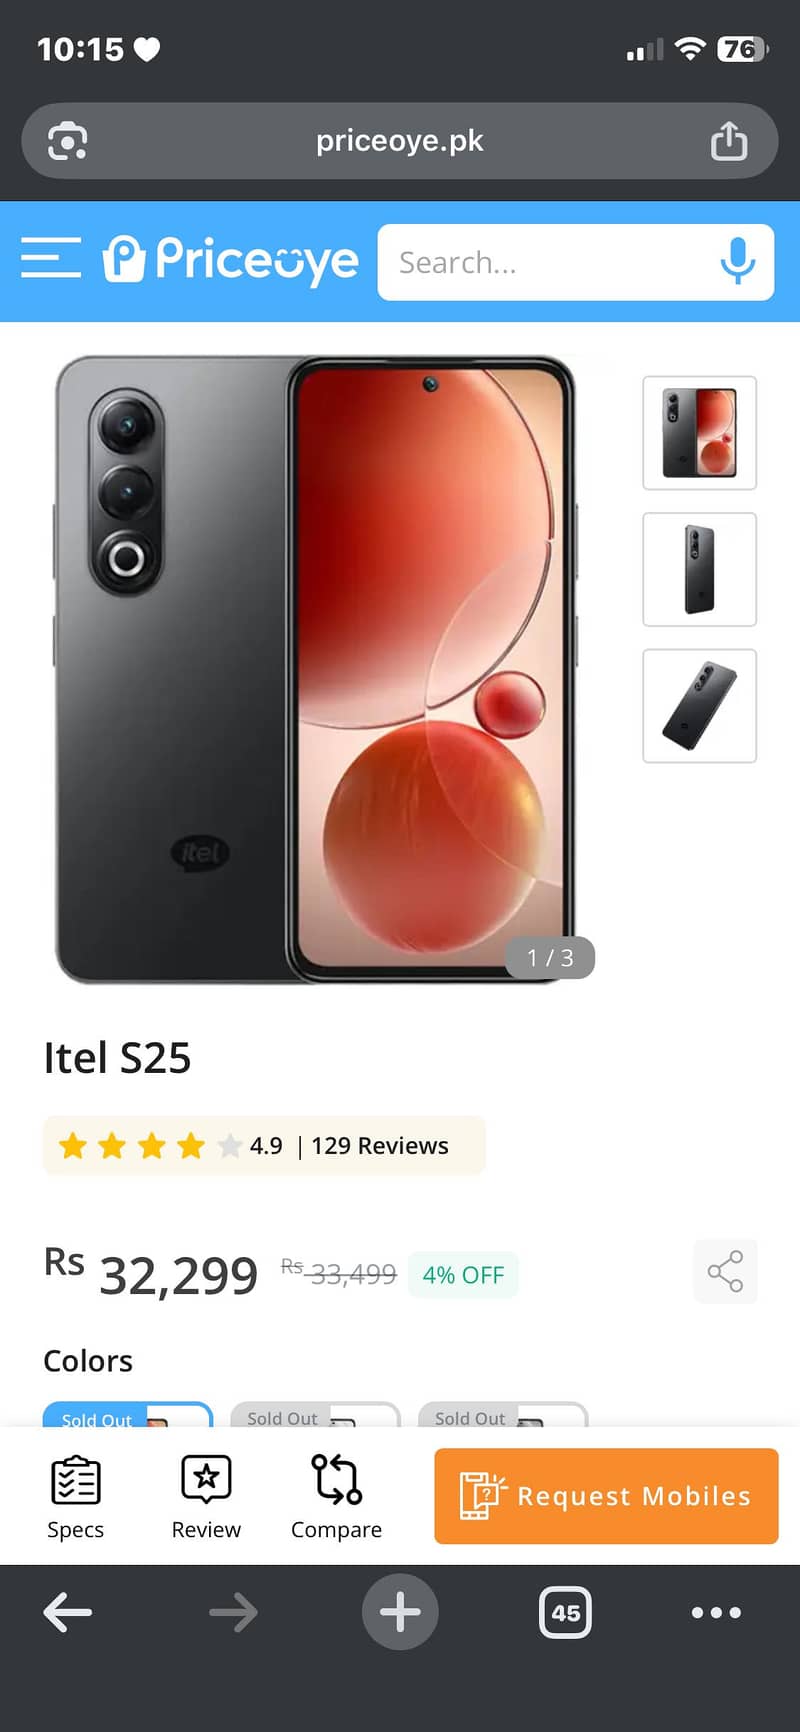The width and height of the screenshot is (800, 1732).
Task: Select the third Sold Out color option
Action: (503, 1414)
